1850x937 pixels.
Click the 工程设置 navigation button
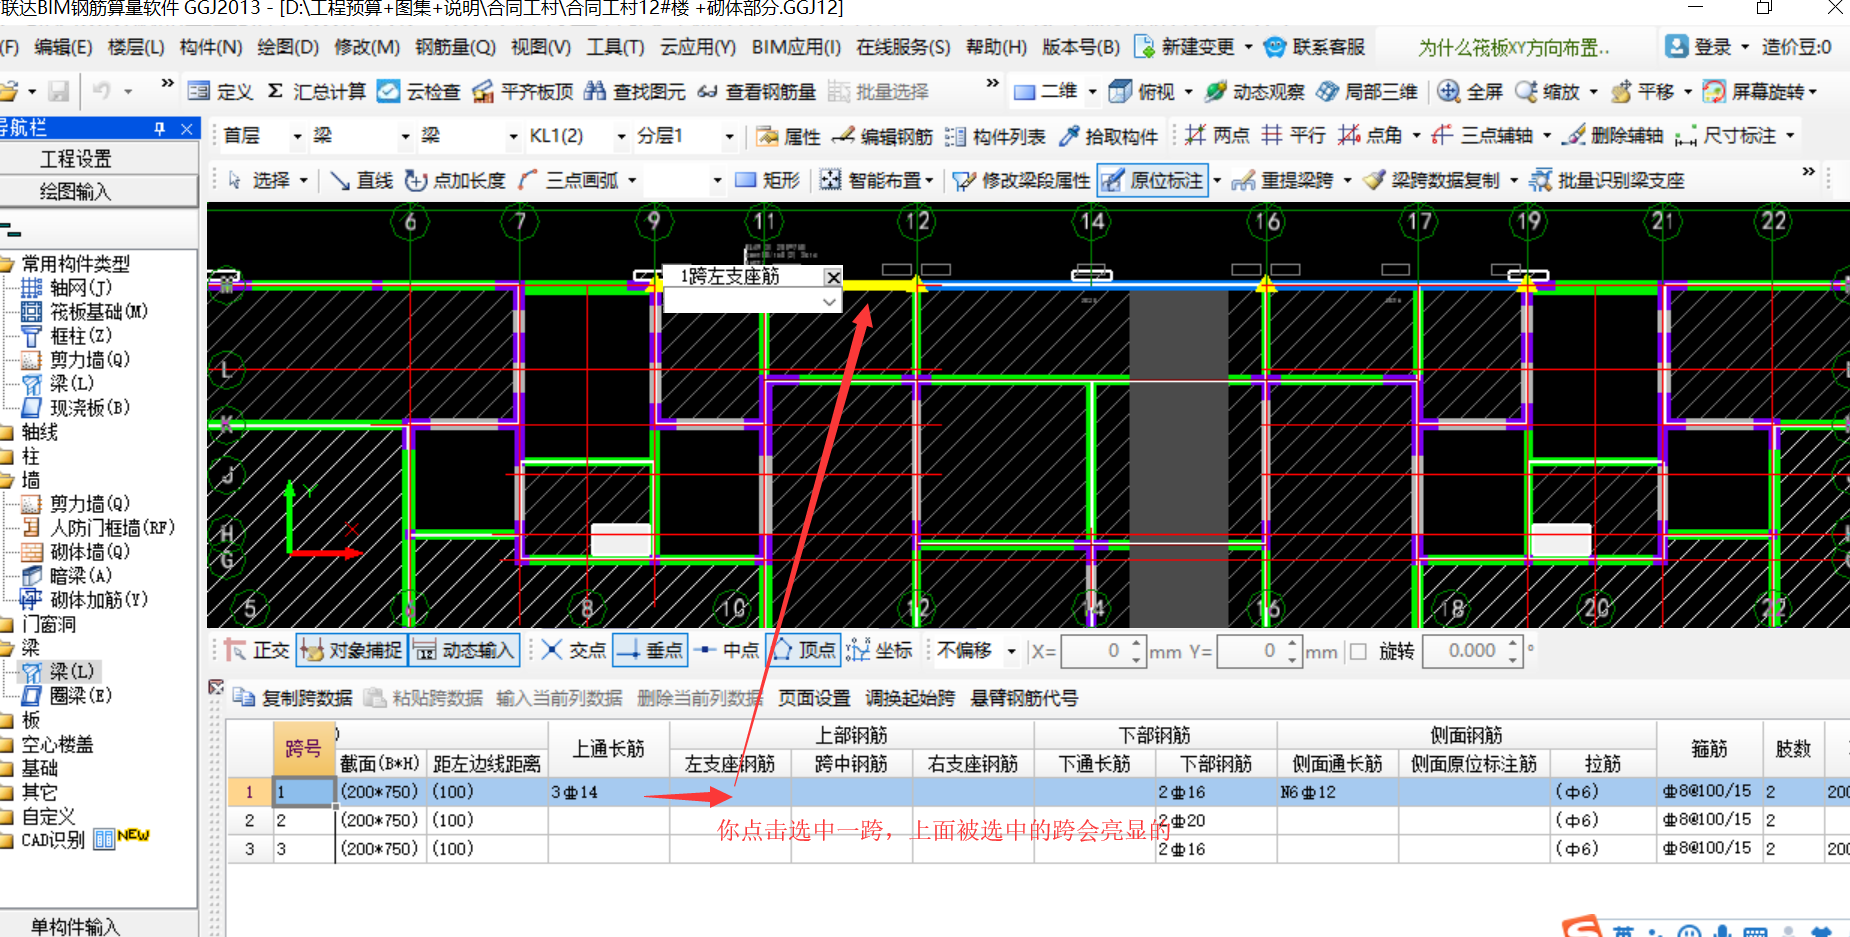(x=99, y=158)
